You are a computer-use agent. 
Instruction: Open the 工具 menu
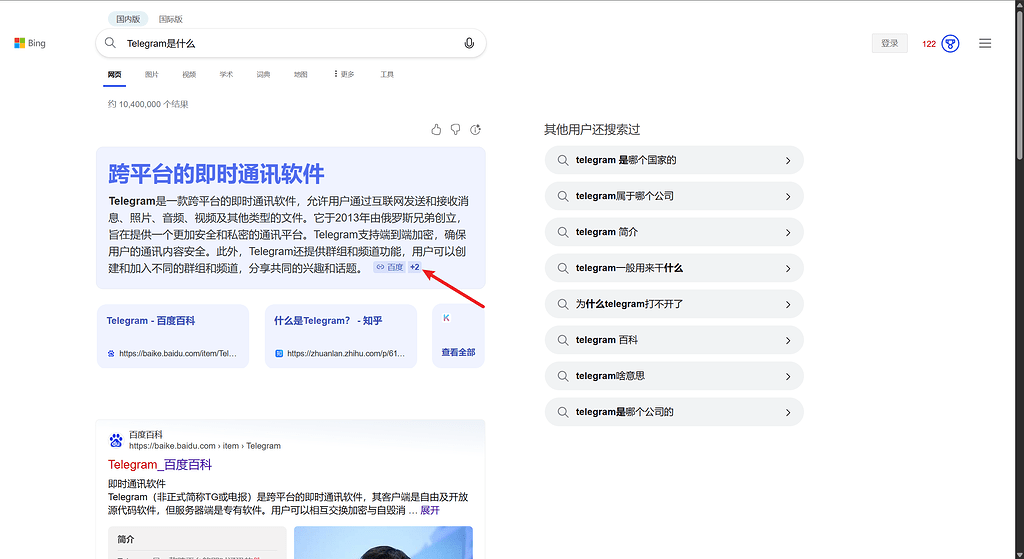point(387,74)
